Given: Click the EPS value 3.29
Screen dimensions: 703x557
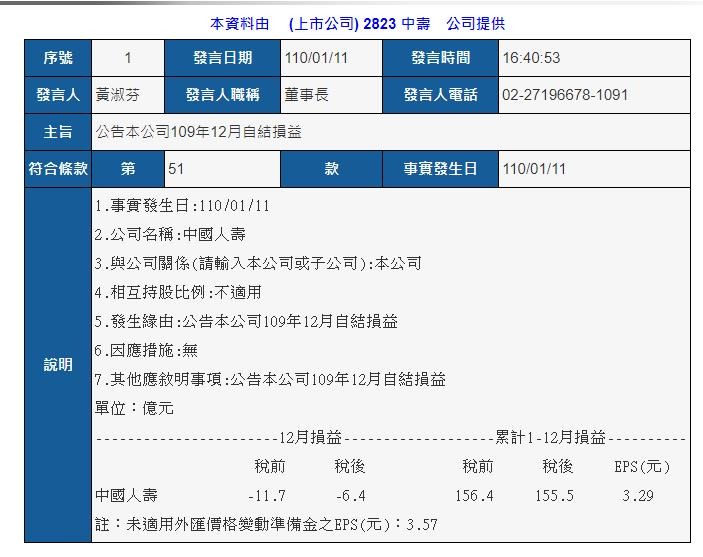Looking at the screenshot, I should (638, 496).
